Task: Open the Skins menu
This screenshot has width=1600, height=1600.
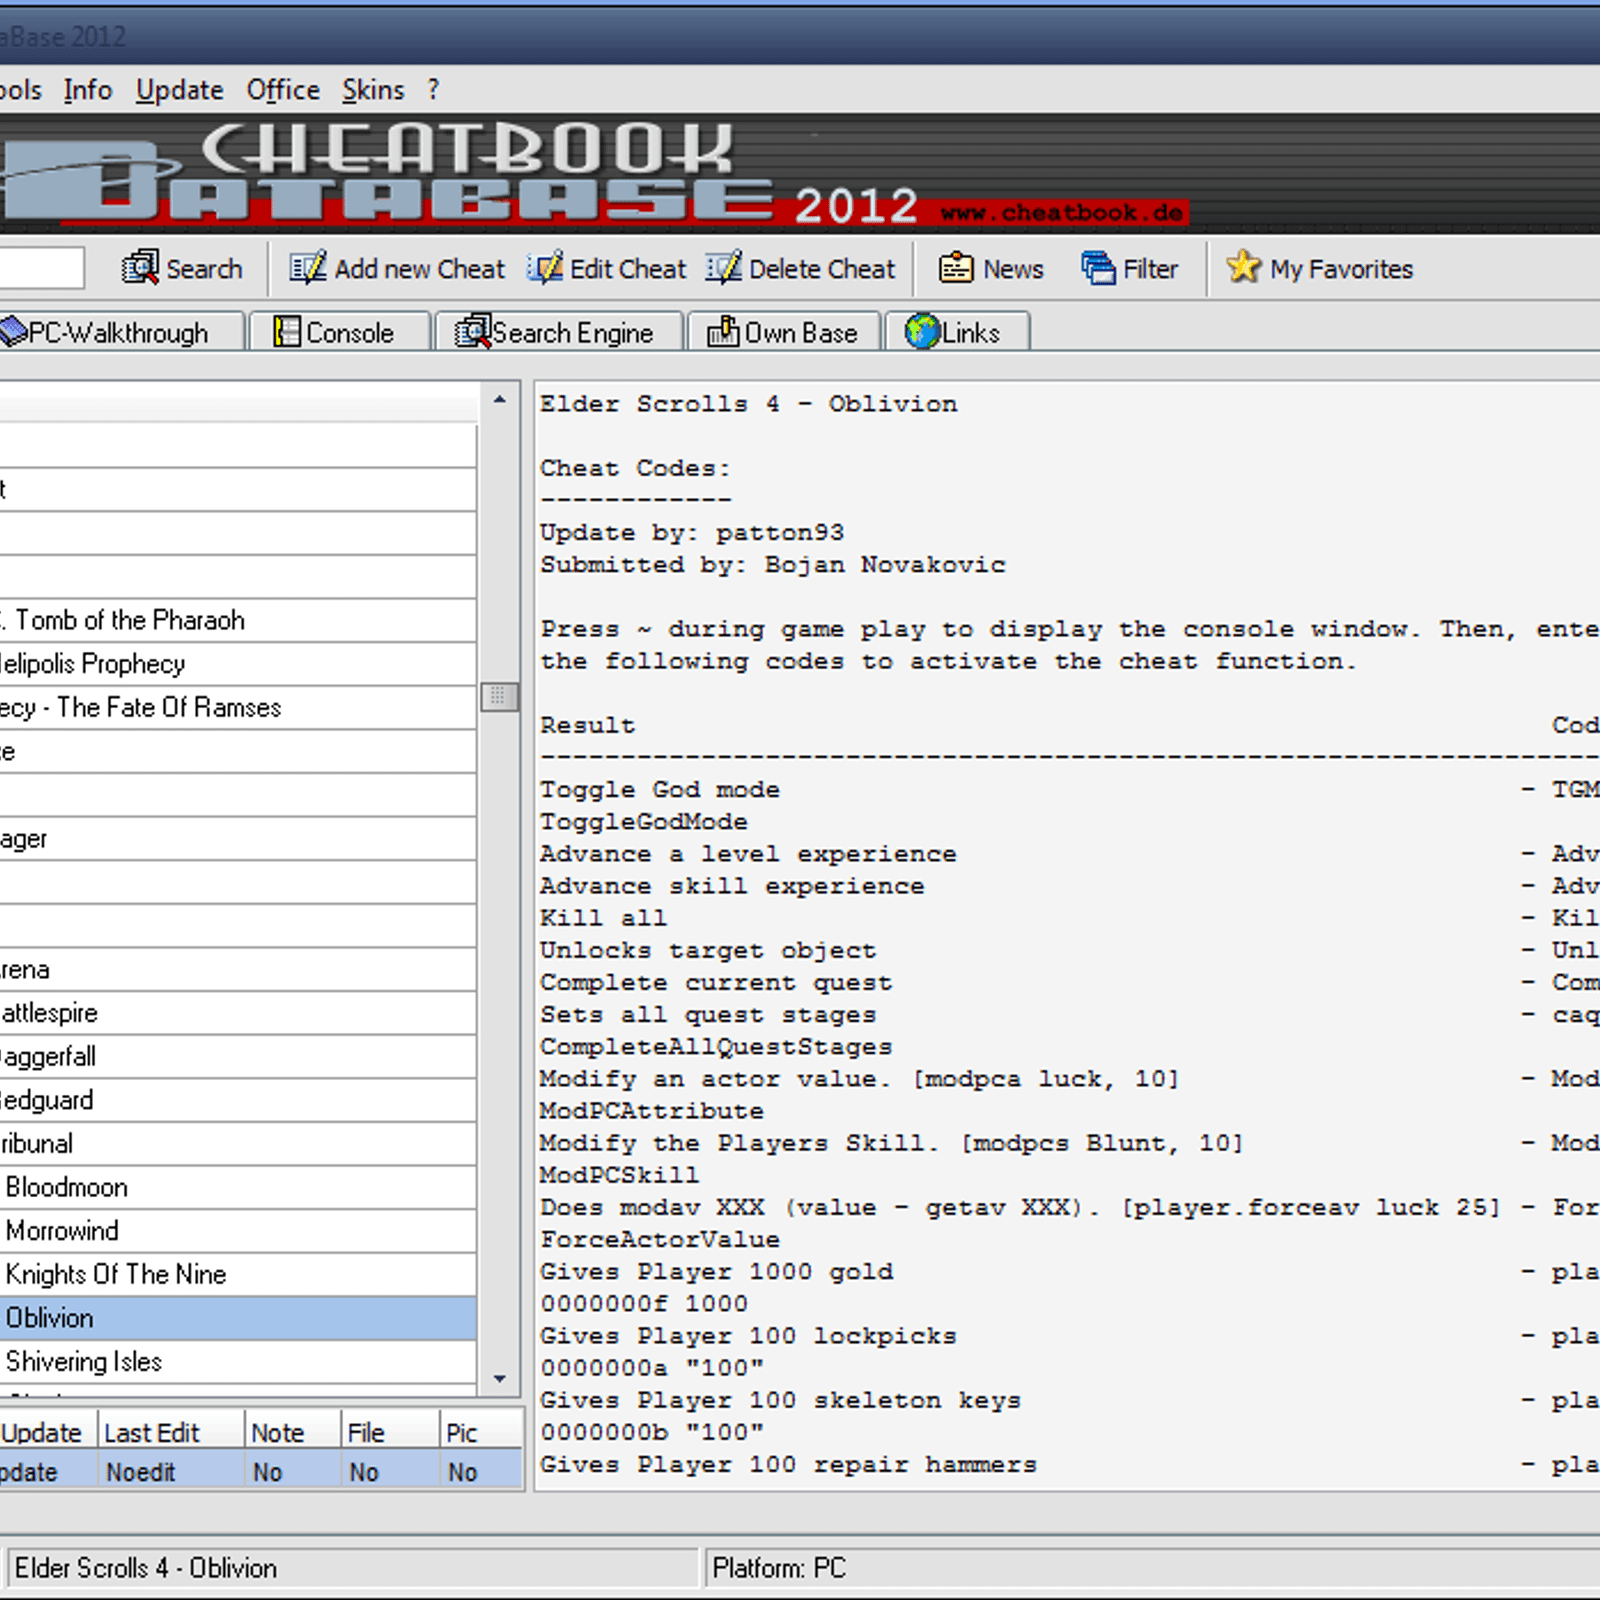Action: [x=373, y=90]
